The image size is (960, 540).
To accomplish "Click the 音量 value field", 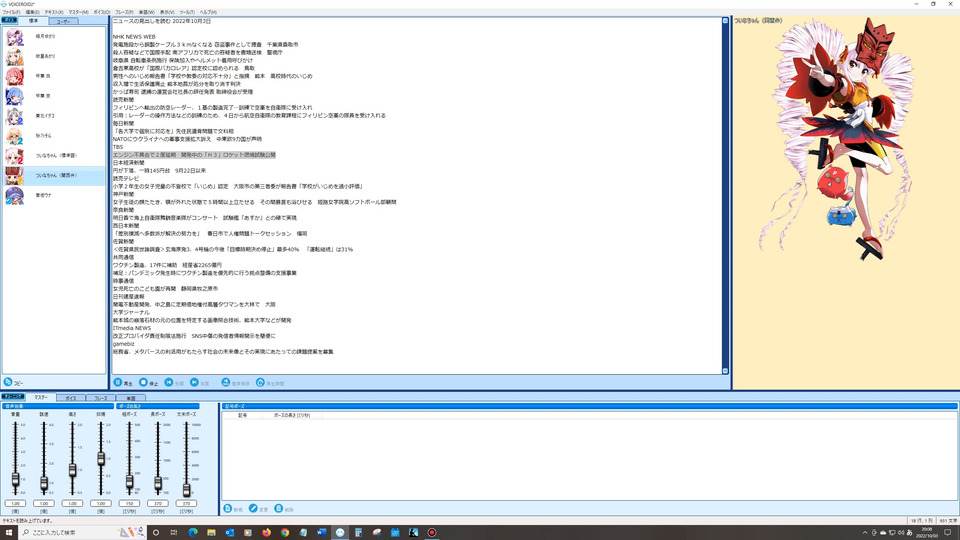I will 15,503.
